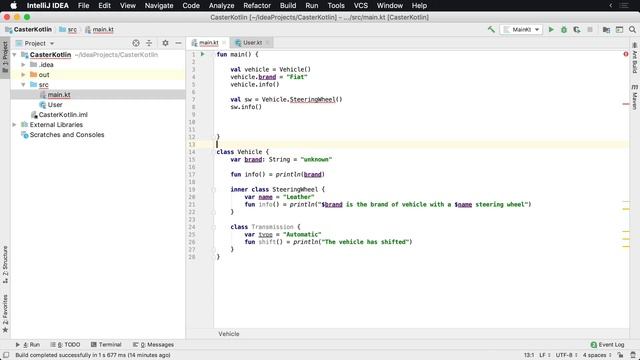The width and height of the screenshot is (640, 360).
Task: Click the Vehicle breadcrumb below editor
Action: coord(229,334)
